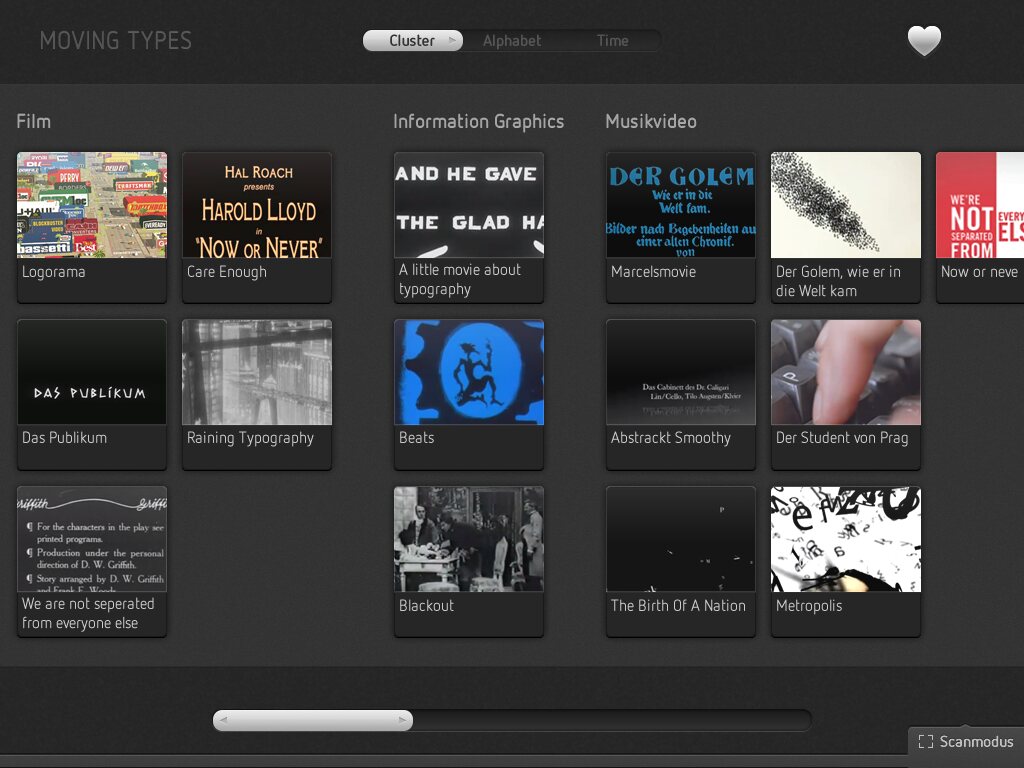This screenshot has width=1024, height=768.
Task: Open A little movie about typography thumbnail
Action: tap(469, 205)
